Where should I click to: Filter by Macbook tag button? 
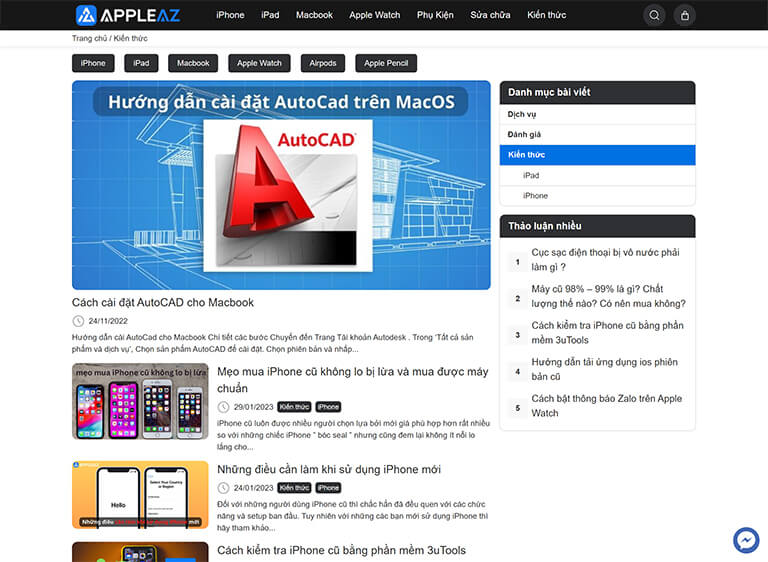click(x=193, y=63)
